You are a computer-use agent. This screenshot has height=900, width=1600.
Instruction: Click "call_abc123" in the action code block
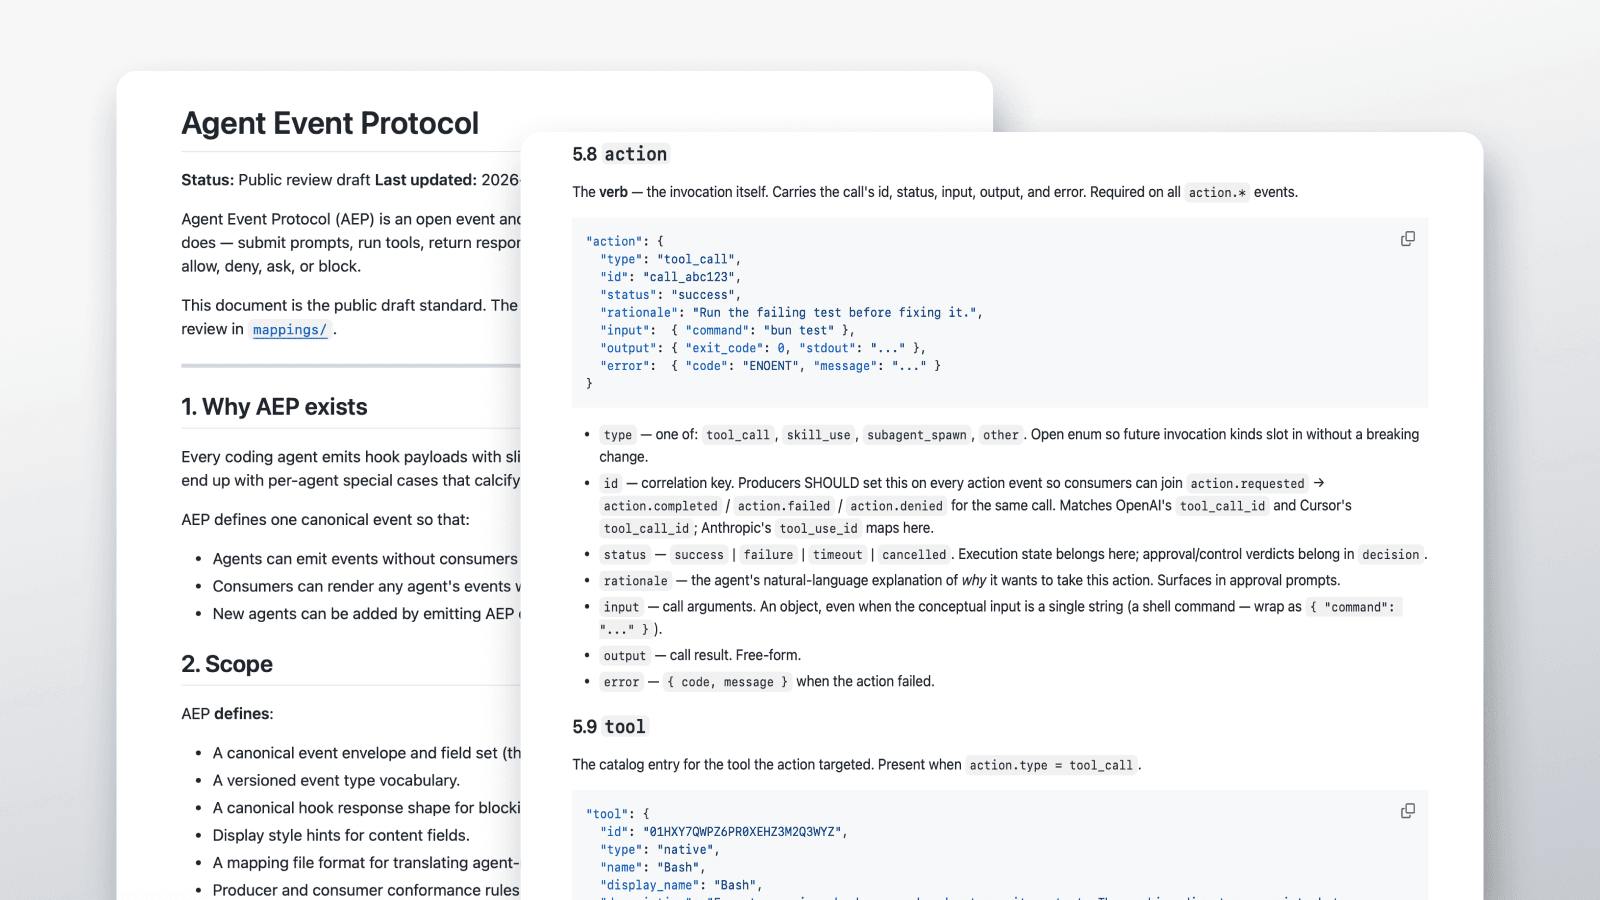[x=688, y=277]
